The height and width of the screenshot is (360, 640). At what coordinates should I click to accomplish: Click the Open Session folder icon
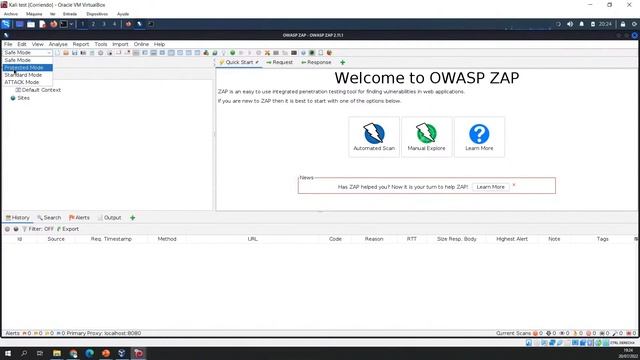(x=66, y=53)
